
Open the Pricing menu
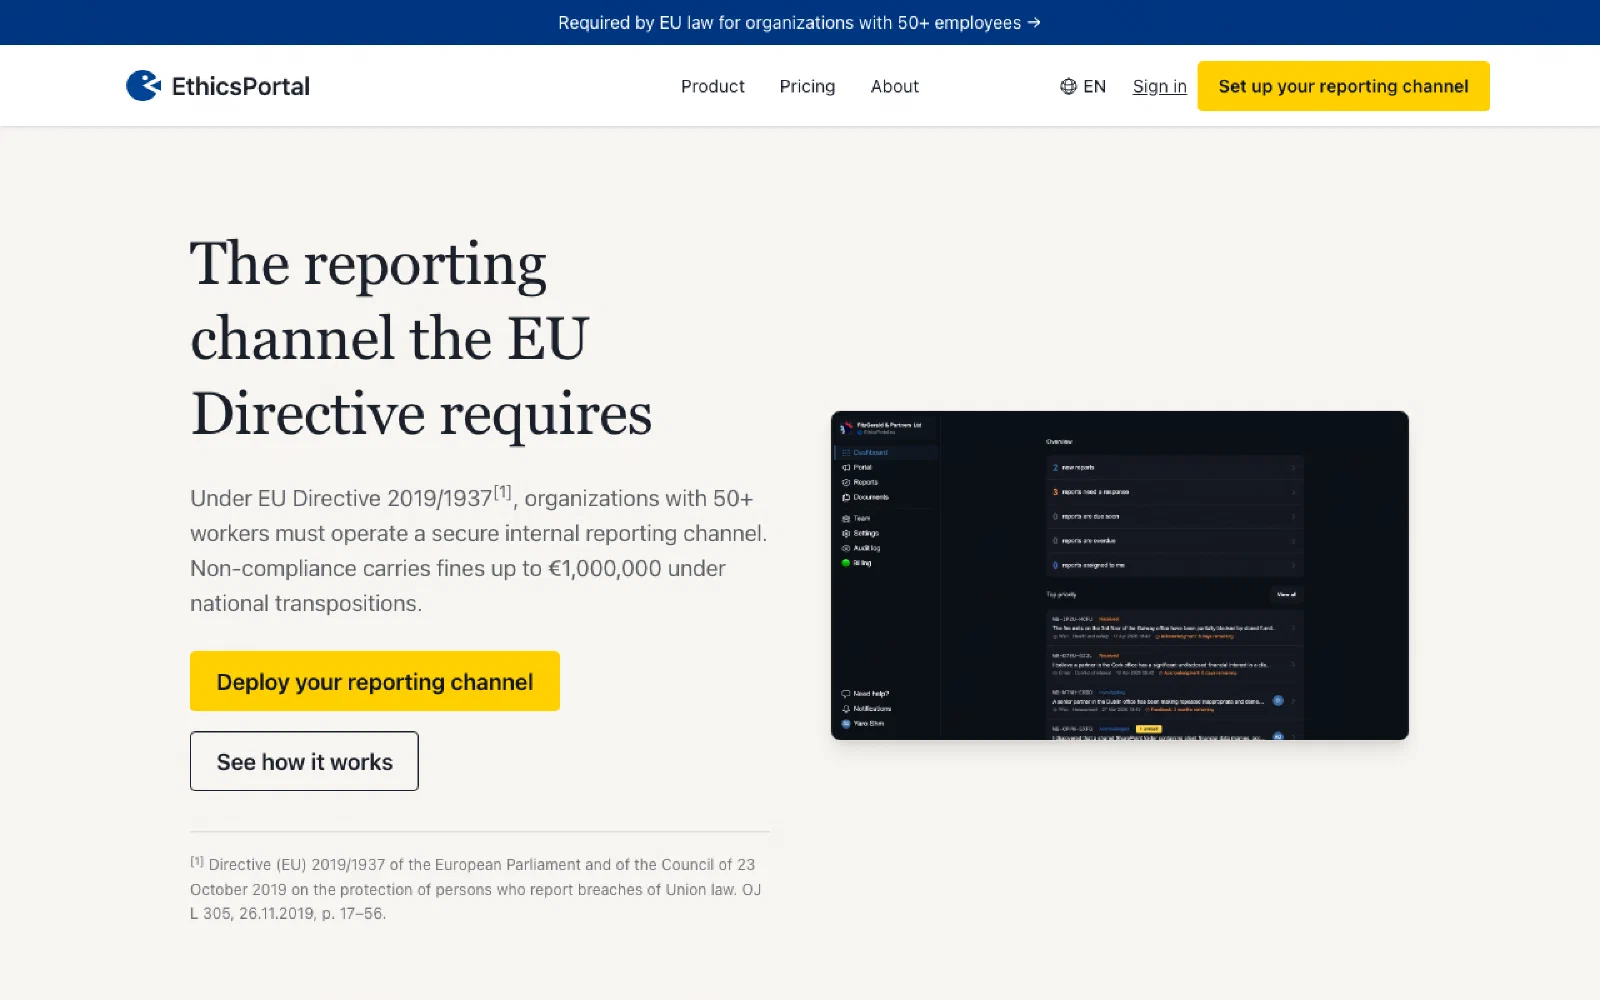pos(807,86)
